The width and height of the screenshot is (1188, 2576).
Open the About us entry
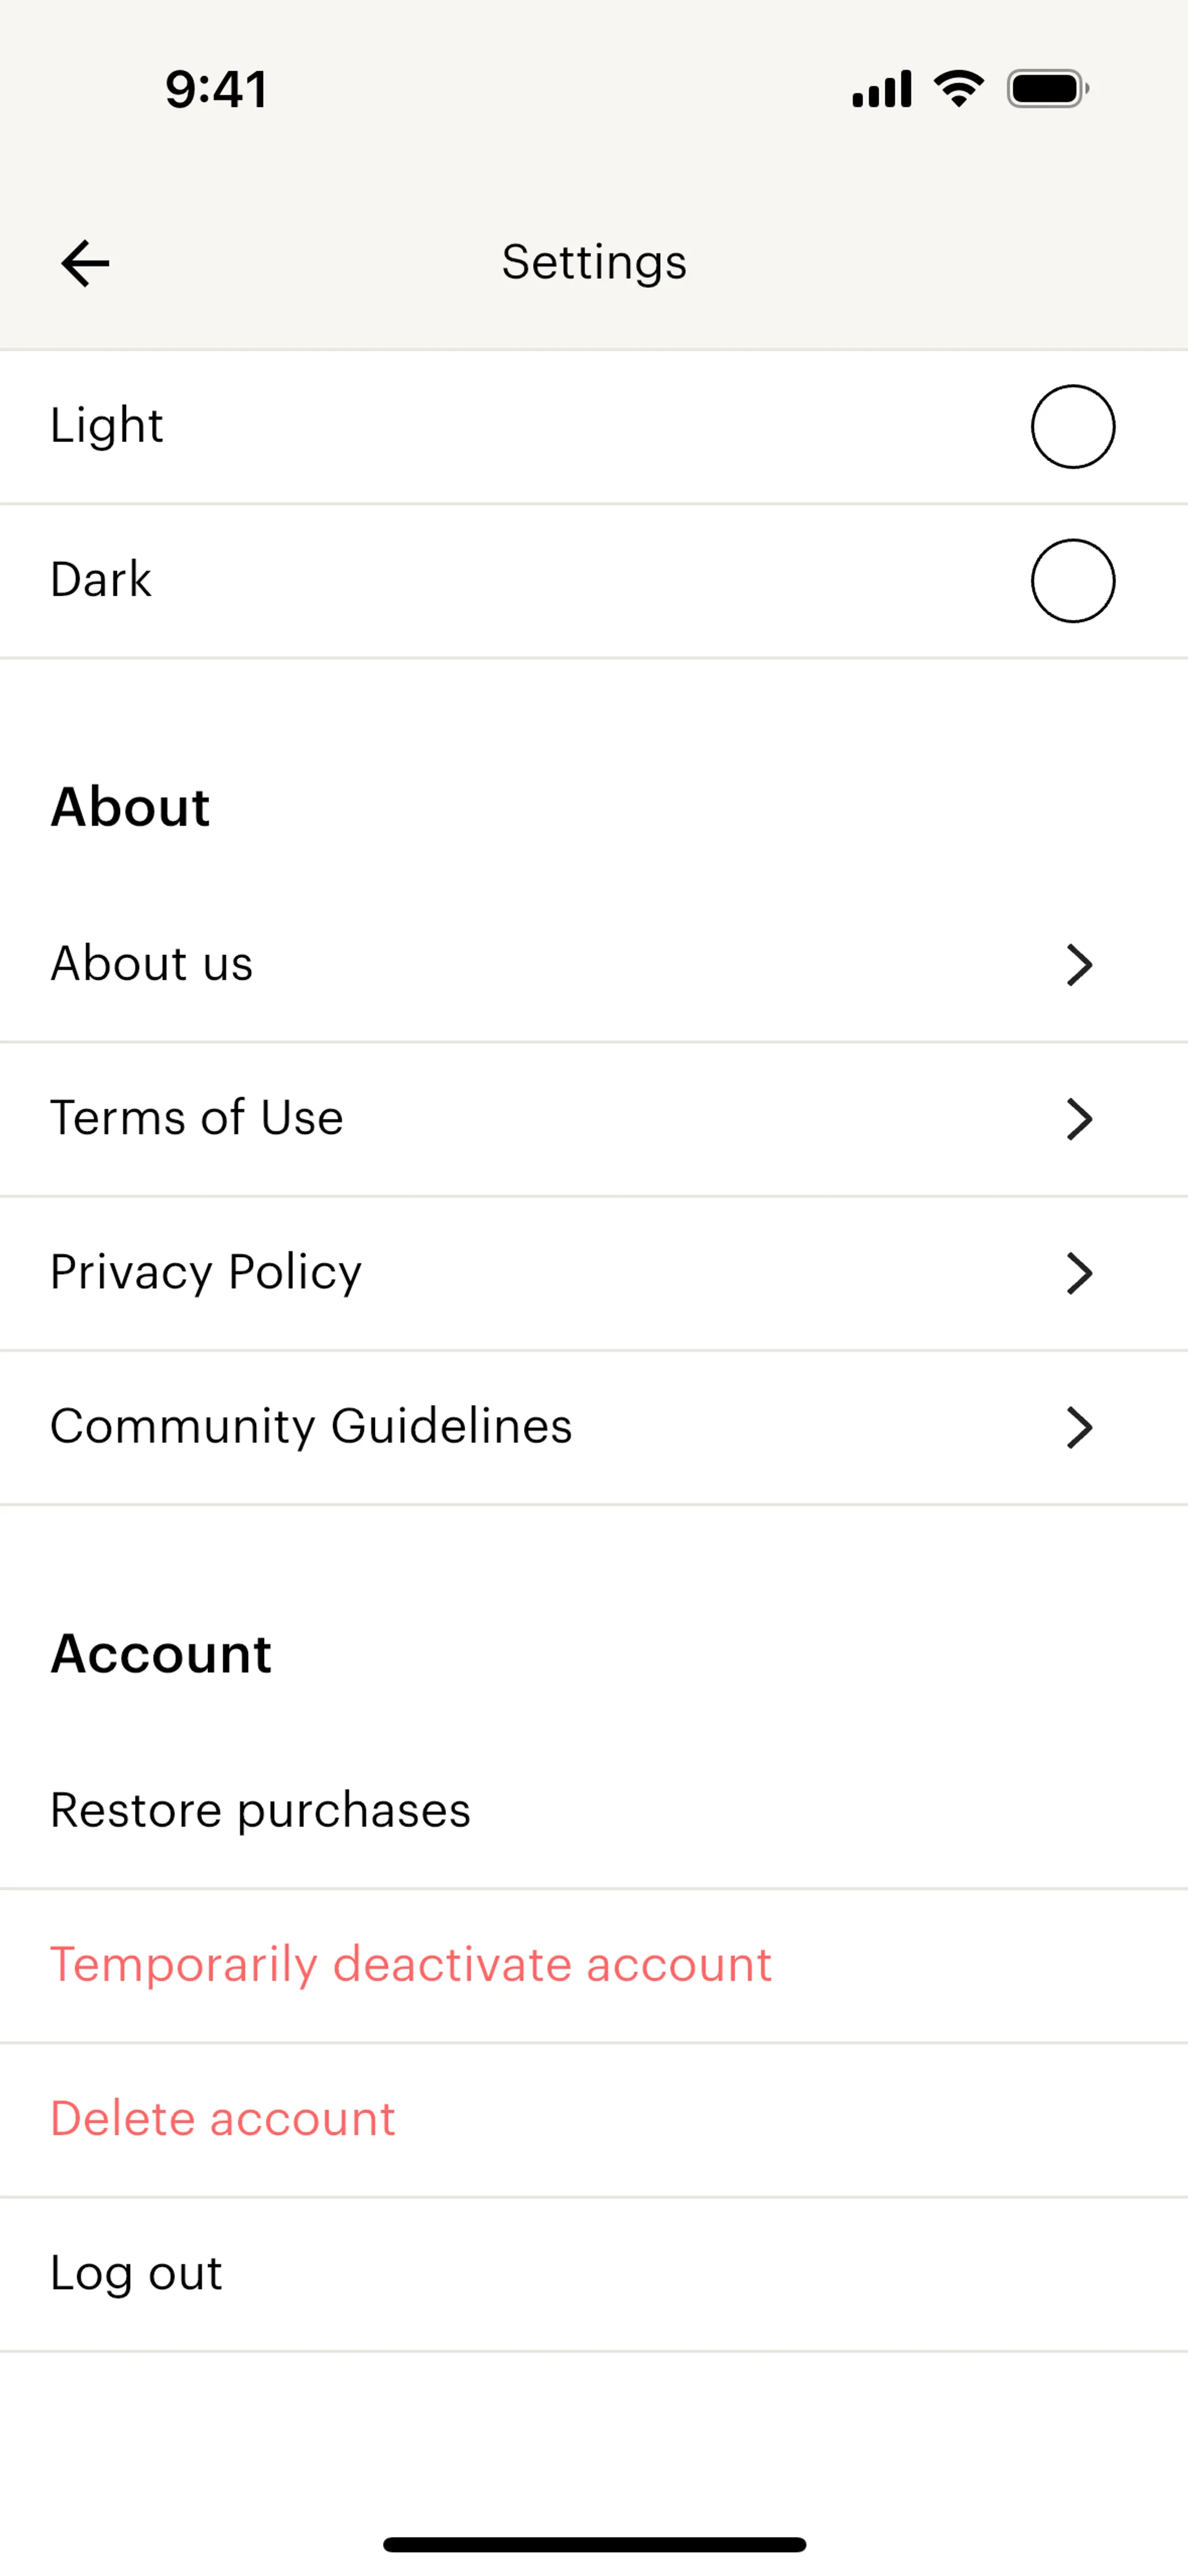point(152,964)
